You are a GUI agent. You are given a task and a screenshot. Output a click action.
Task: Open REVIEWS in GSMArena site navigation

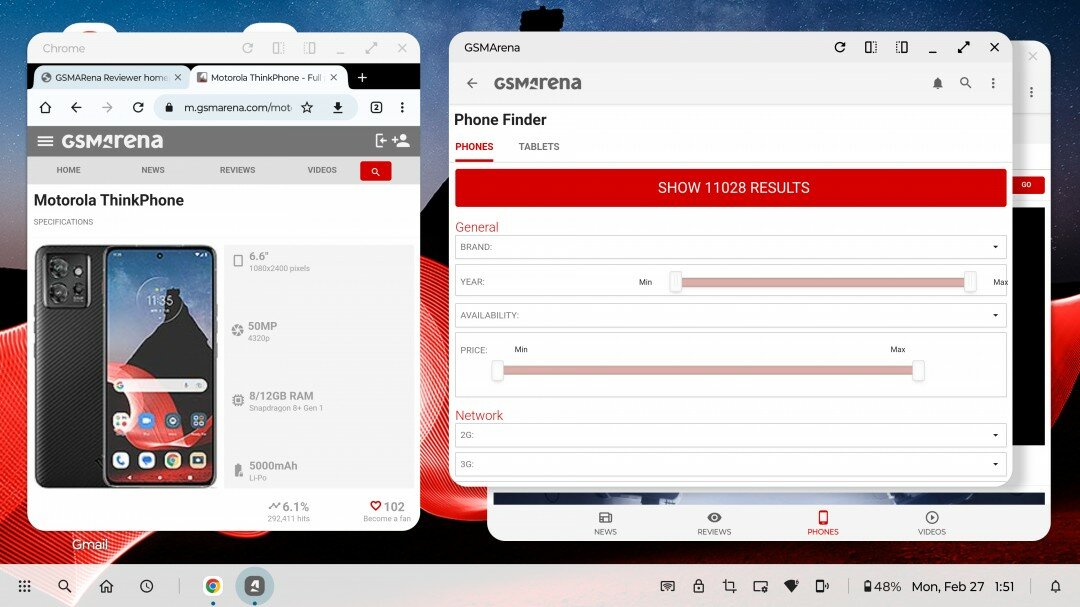click(x=238, y=170)
